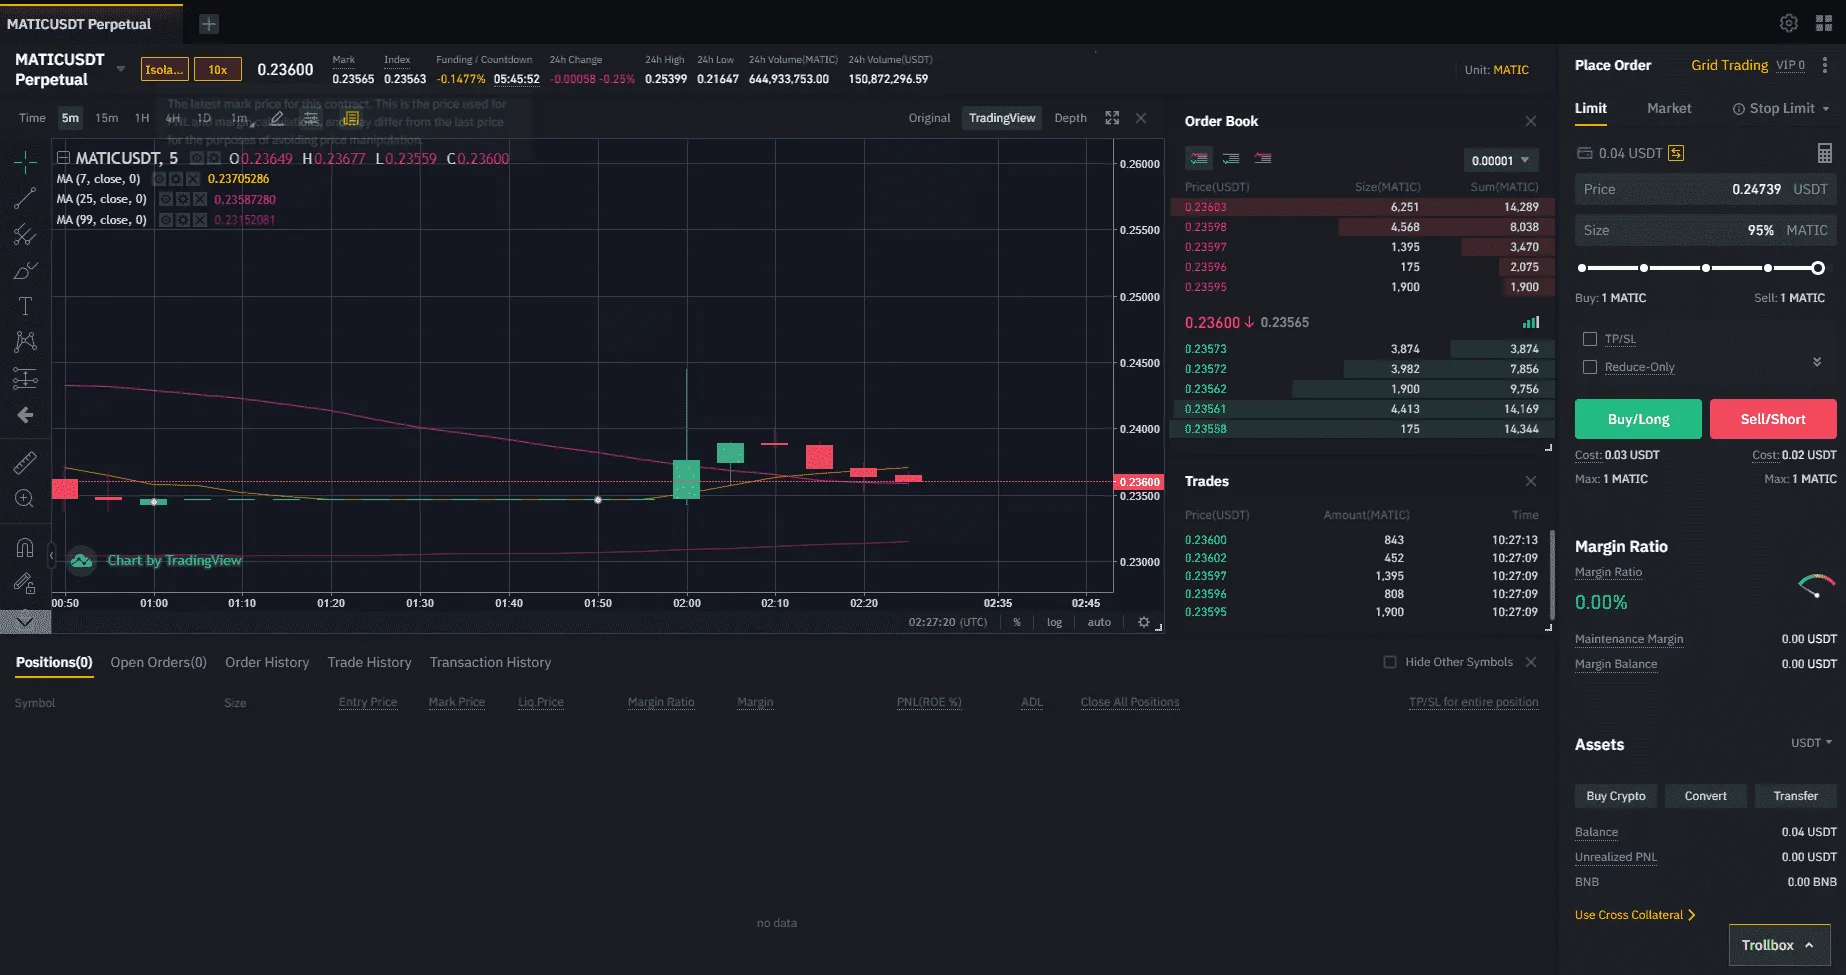The height and width of the screenshot is (975, 1846).
Task: Expand the advanced order options chevron
Action: coord(1817,362)
